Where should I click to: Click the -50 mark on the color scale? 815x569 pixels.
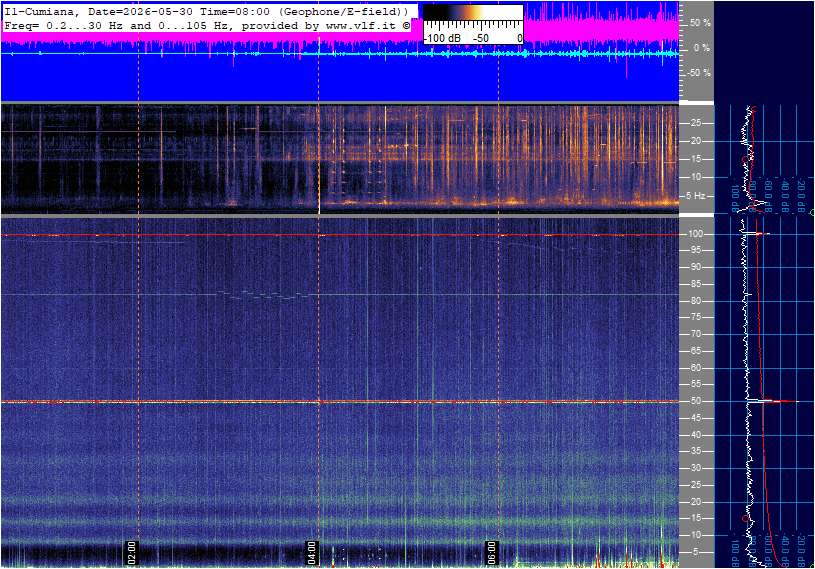(x=480, y=38)
